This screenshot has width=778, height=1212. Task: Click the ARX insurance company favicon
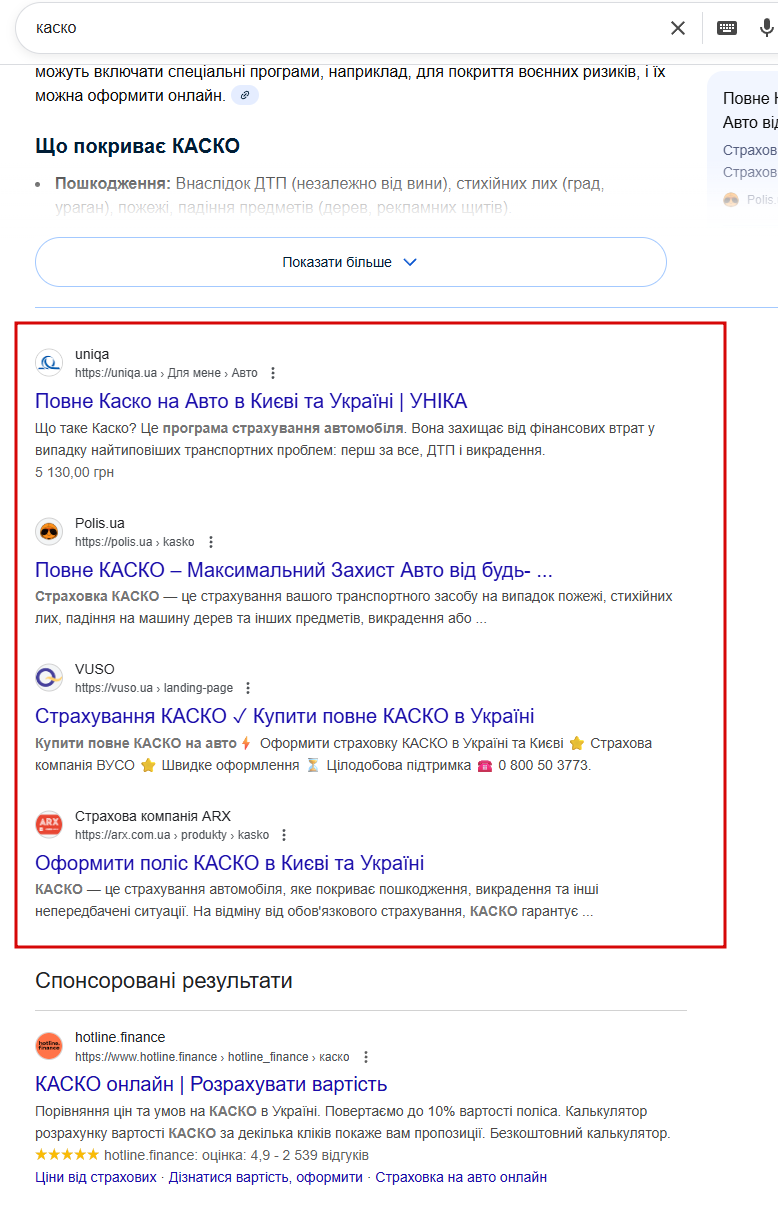point(49,825)
